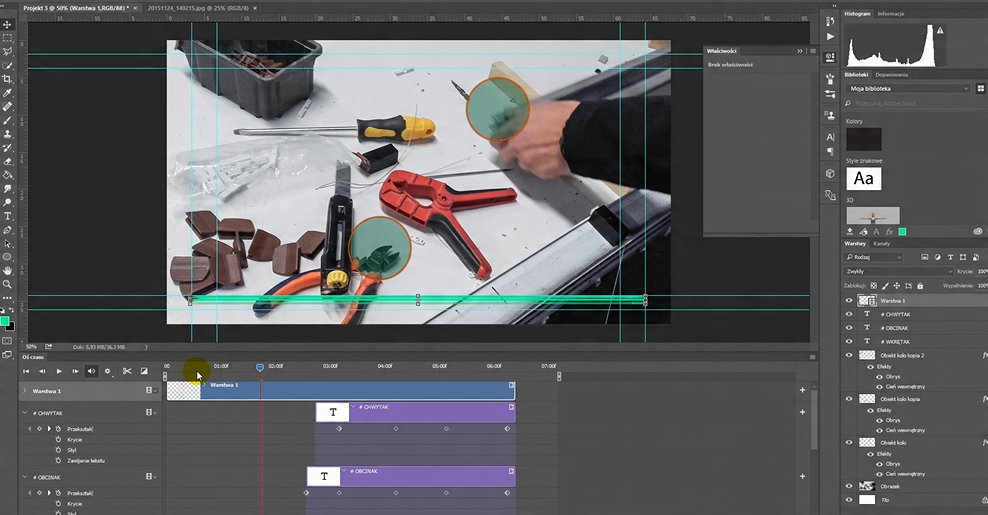Open the Actions panel play icon
The image size is (988, 515).
pyautogui.click(x=830, y=37)
